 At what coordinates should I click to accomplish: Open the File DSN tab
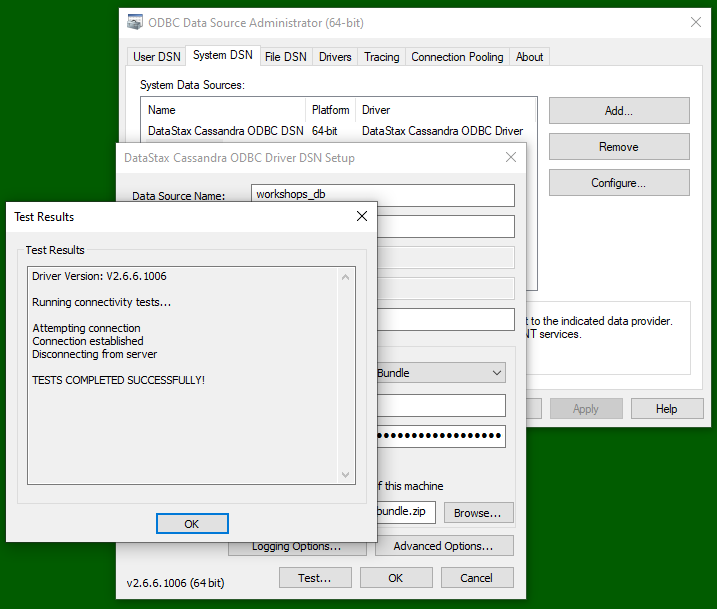(x=286, y=57)
